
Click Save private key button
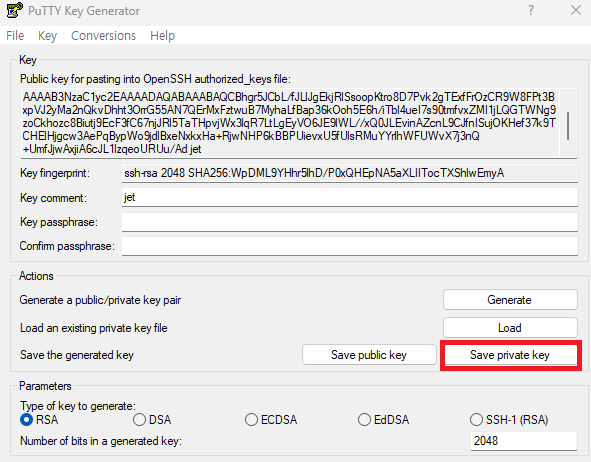[510, 355]
